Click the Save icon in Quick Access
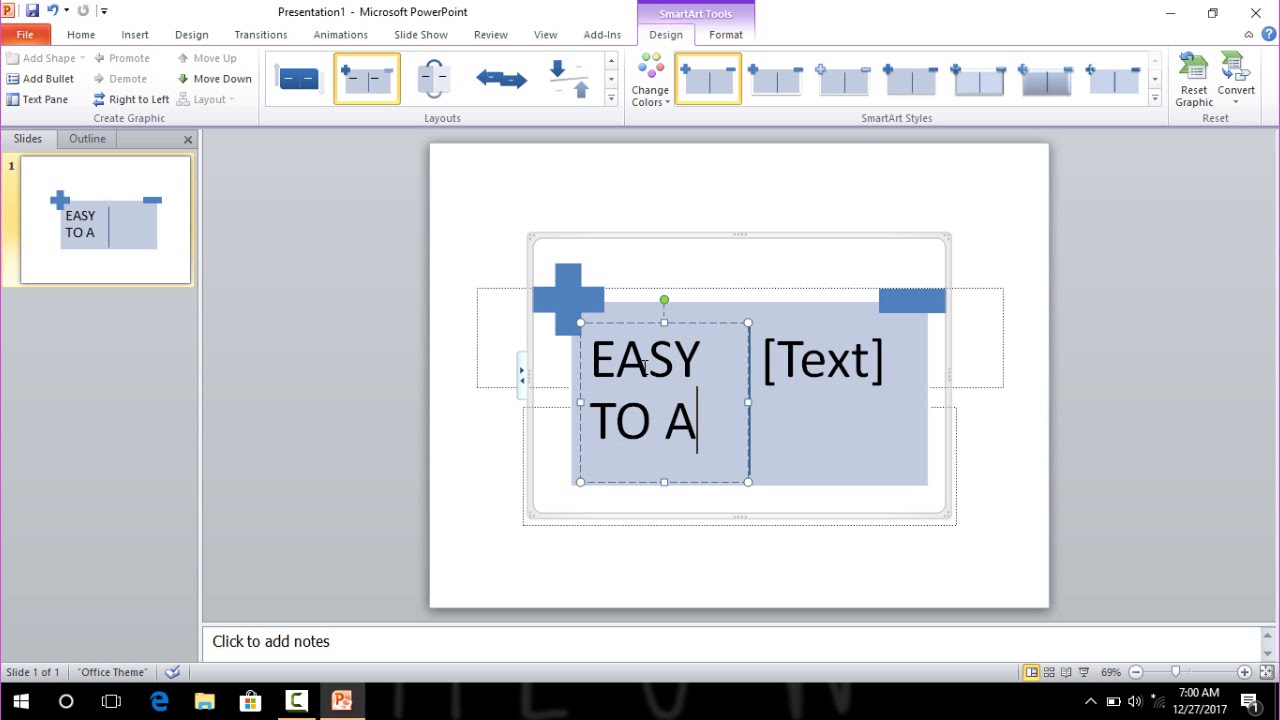This screenshot has height=720, width=1280. pyautogui.click(x=32, y=11)
